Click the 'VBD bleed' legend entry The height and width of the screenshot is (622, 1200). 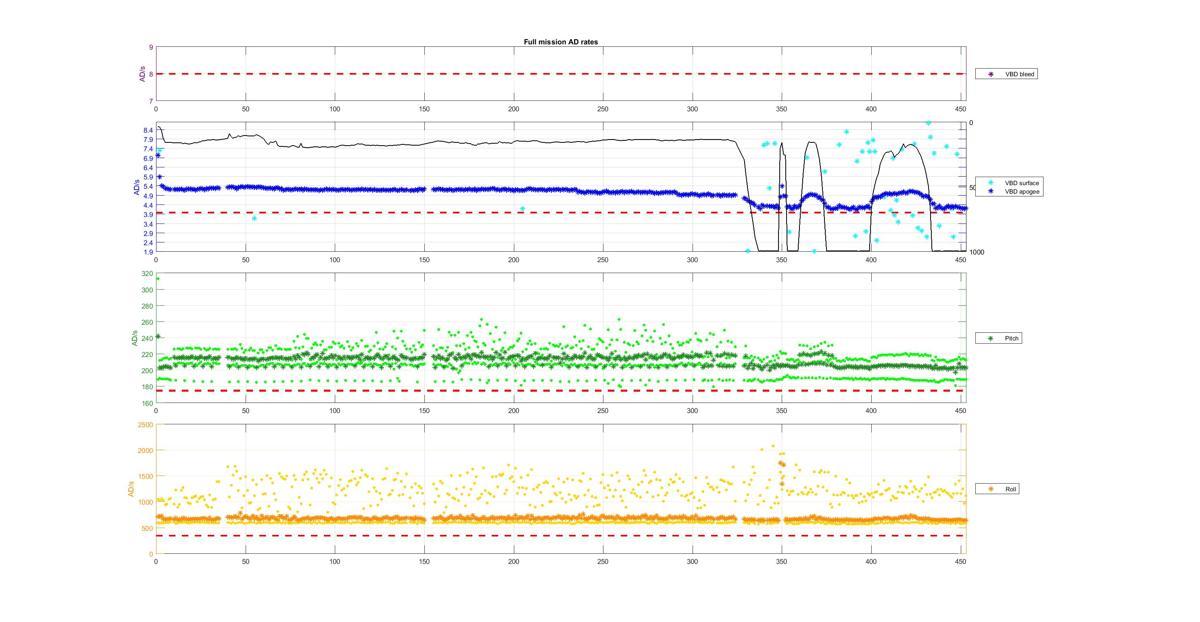(1007, 74)
